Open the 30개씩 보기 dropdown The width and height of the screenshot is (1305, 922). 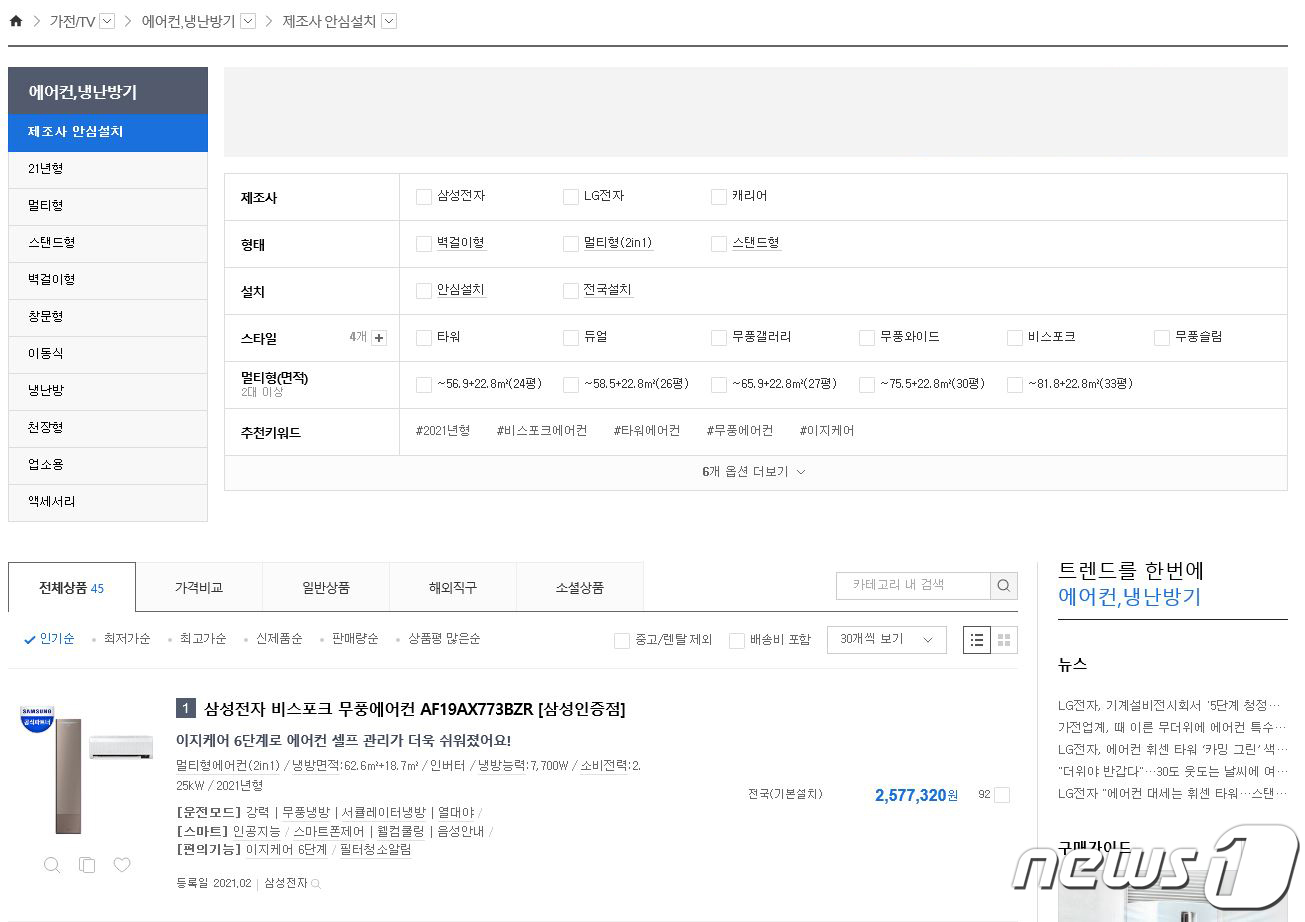pos(887,640)
